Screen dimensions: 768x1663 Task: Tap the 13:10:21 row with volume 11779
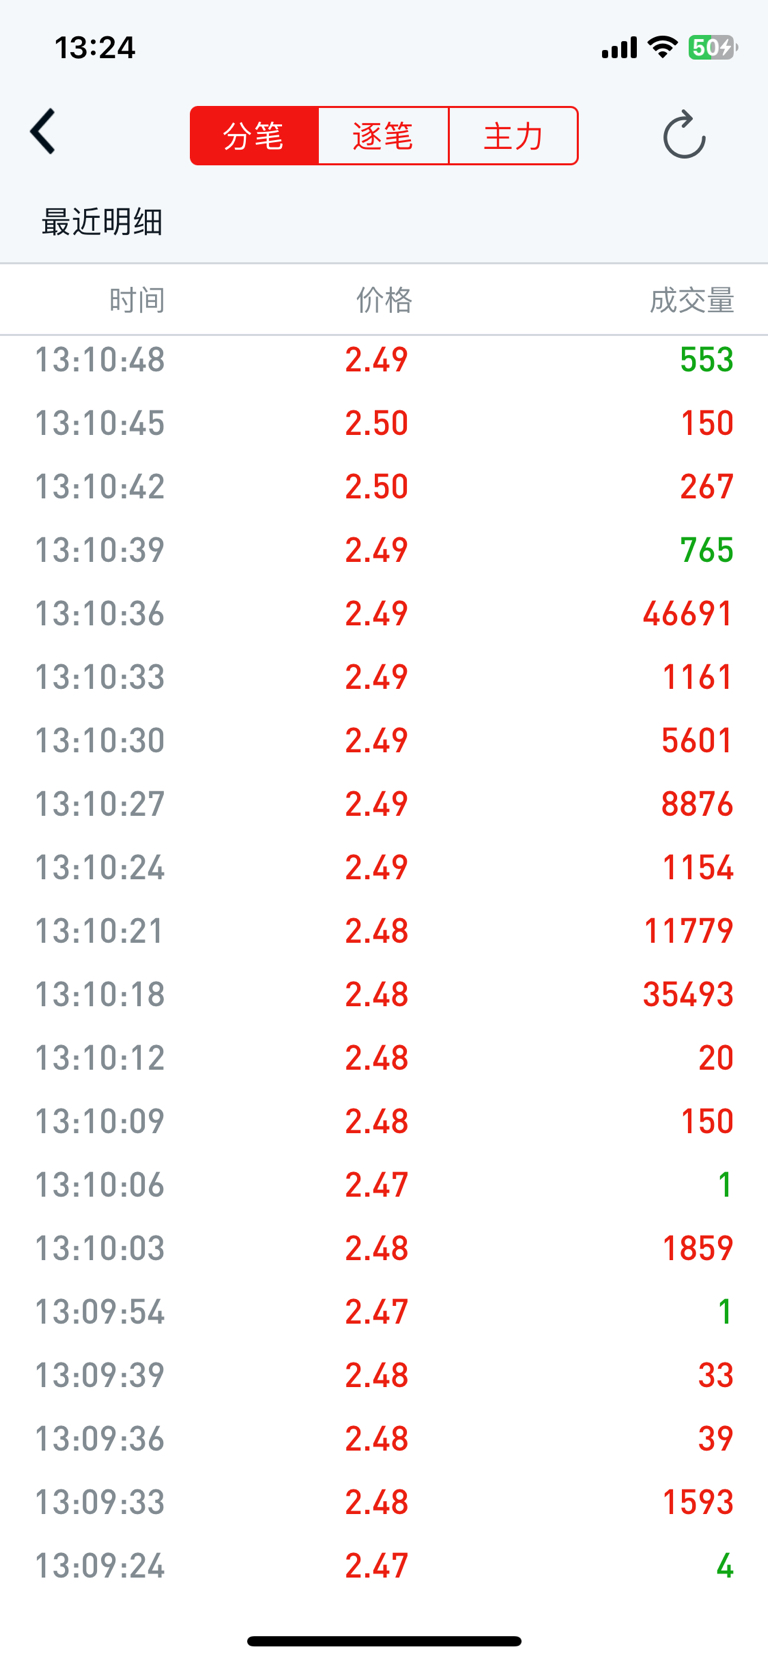(x=384, y=931)
